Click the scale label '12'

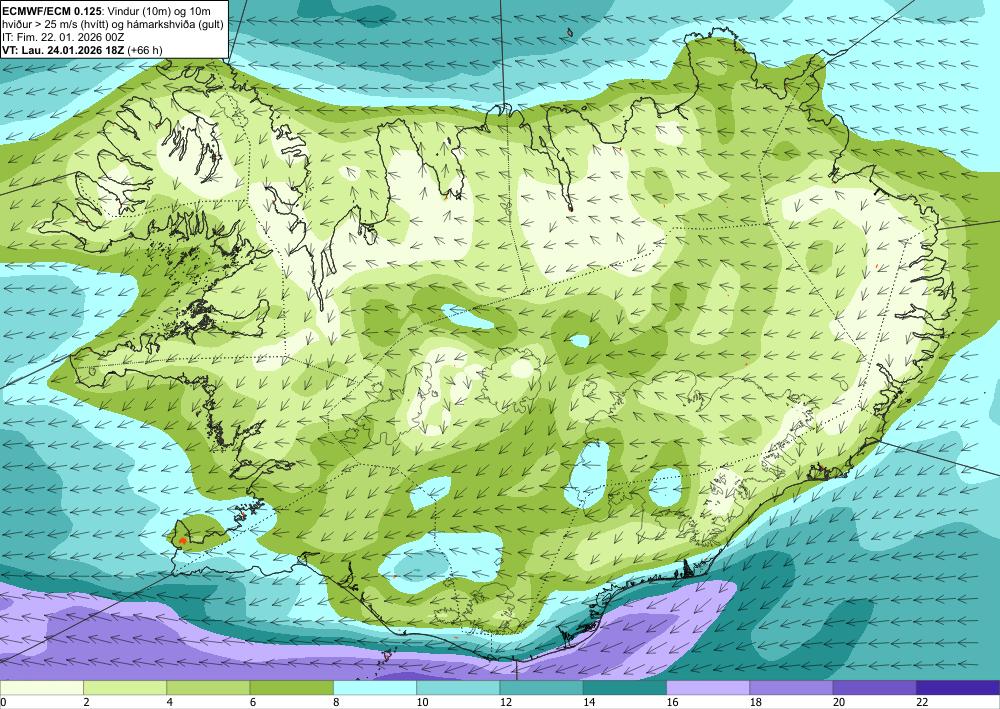point(506,703)
